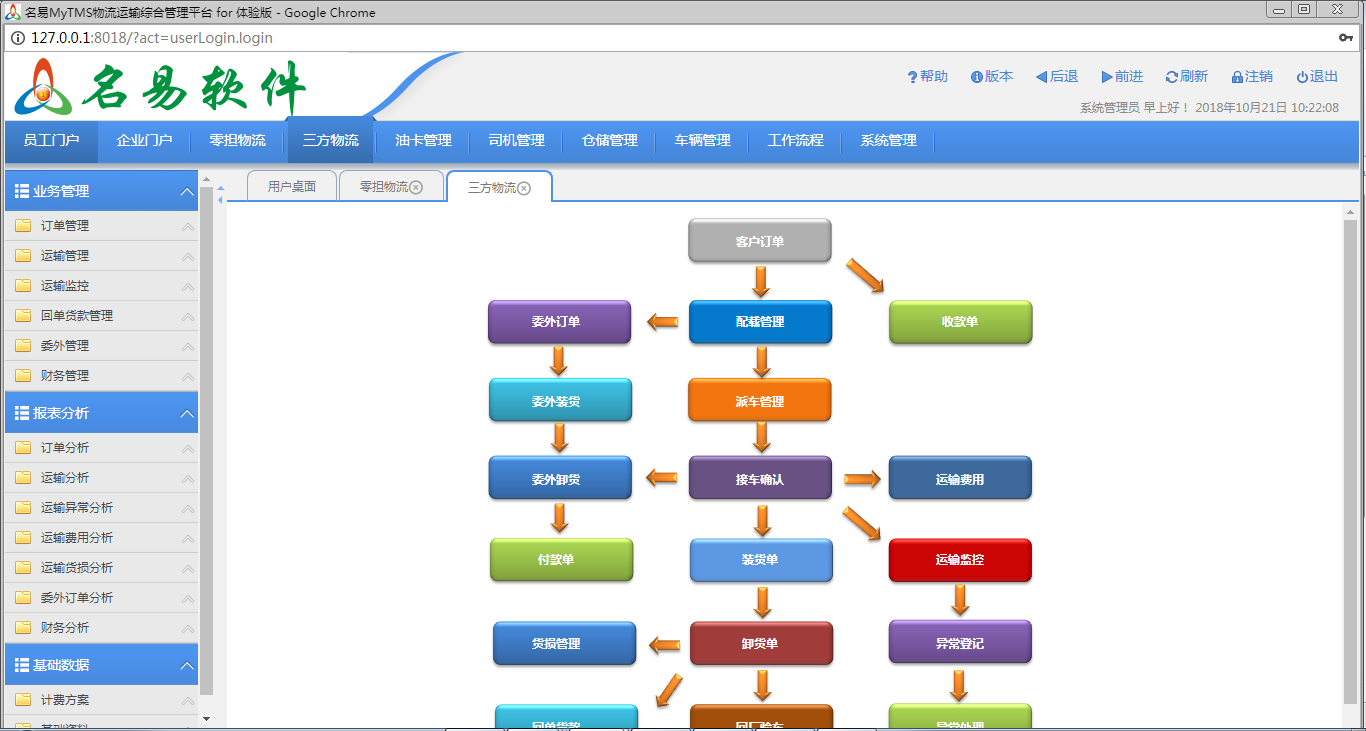1366x731 pixels.
Task: Open the 仓储管理 menu
Action: (x=610, y=141)
